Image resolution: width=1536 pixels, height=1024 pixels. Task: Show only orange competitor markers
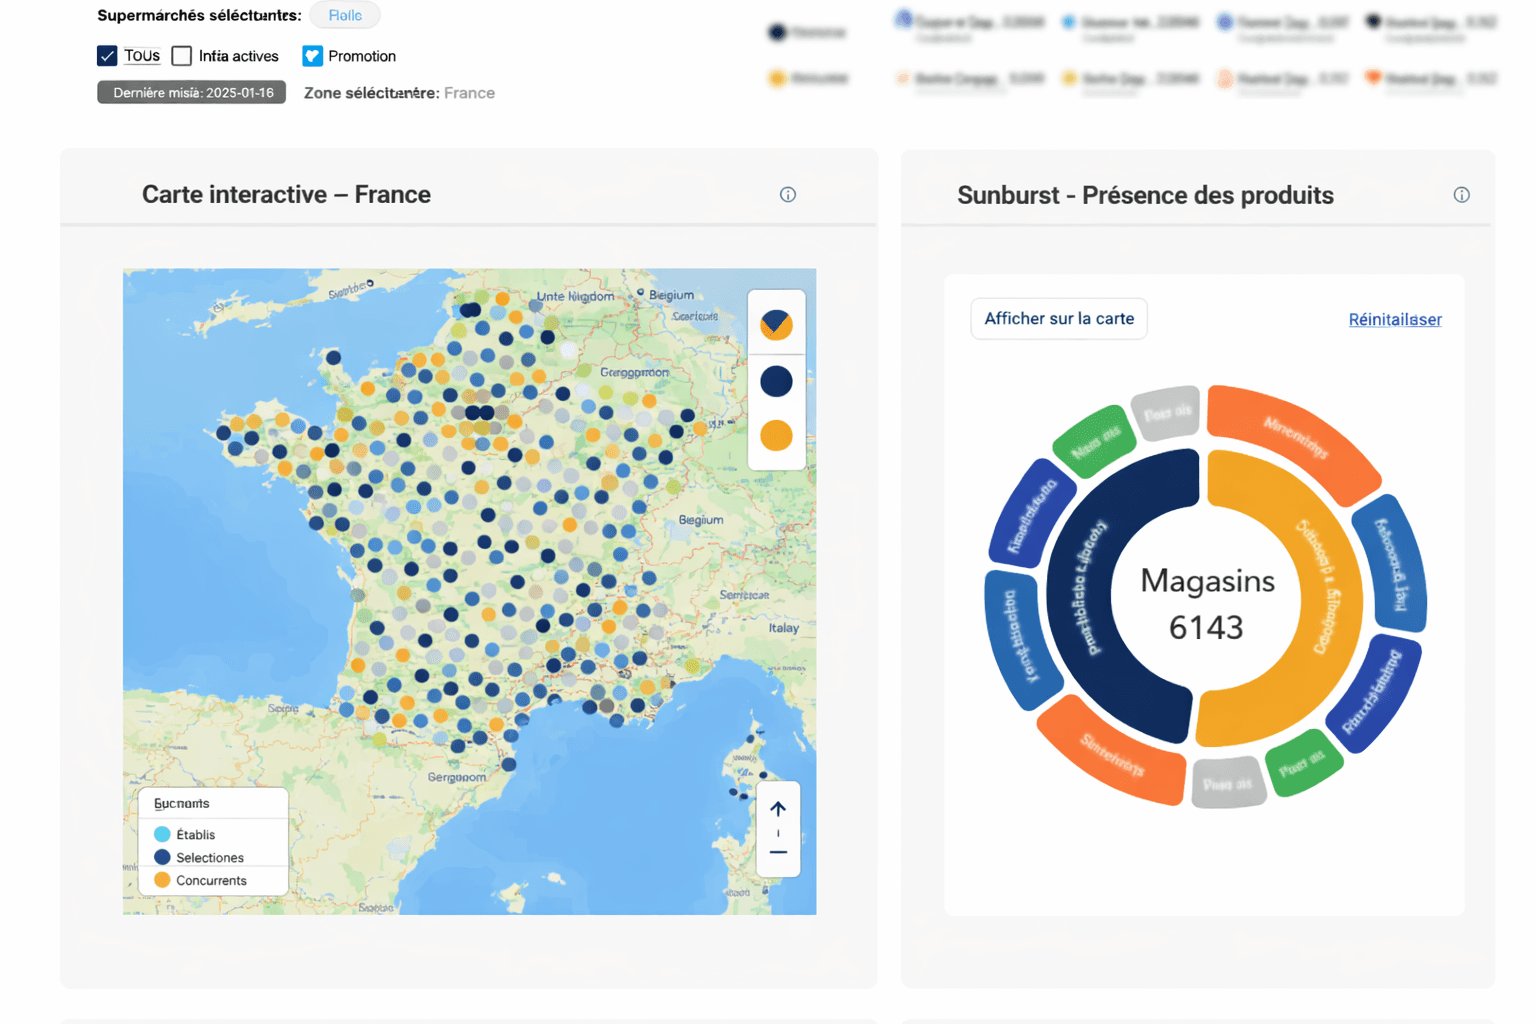click(777, 436)
